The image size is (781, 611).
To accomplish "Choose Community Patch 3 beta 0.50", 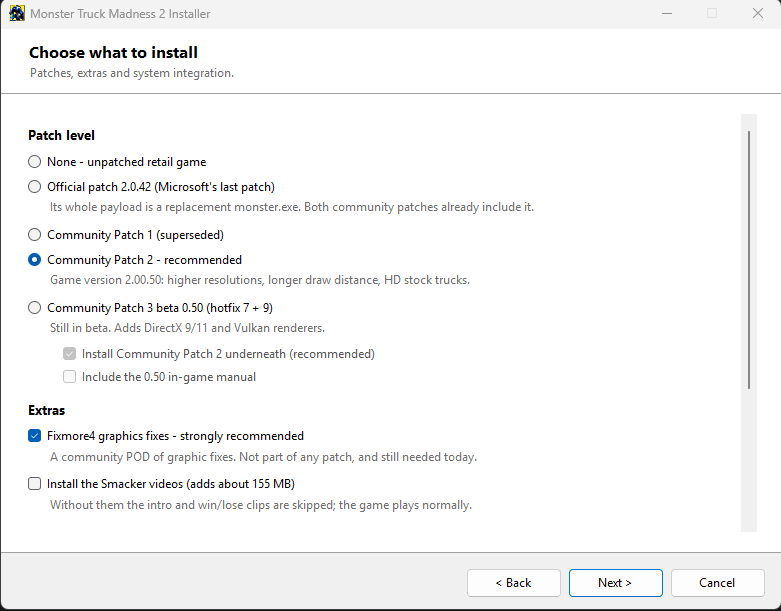I will [x=34, y=308].
